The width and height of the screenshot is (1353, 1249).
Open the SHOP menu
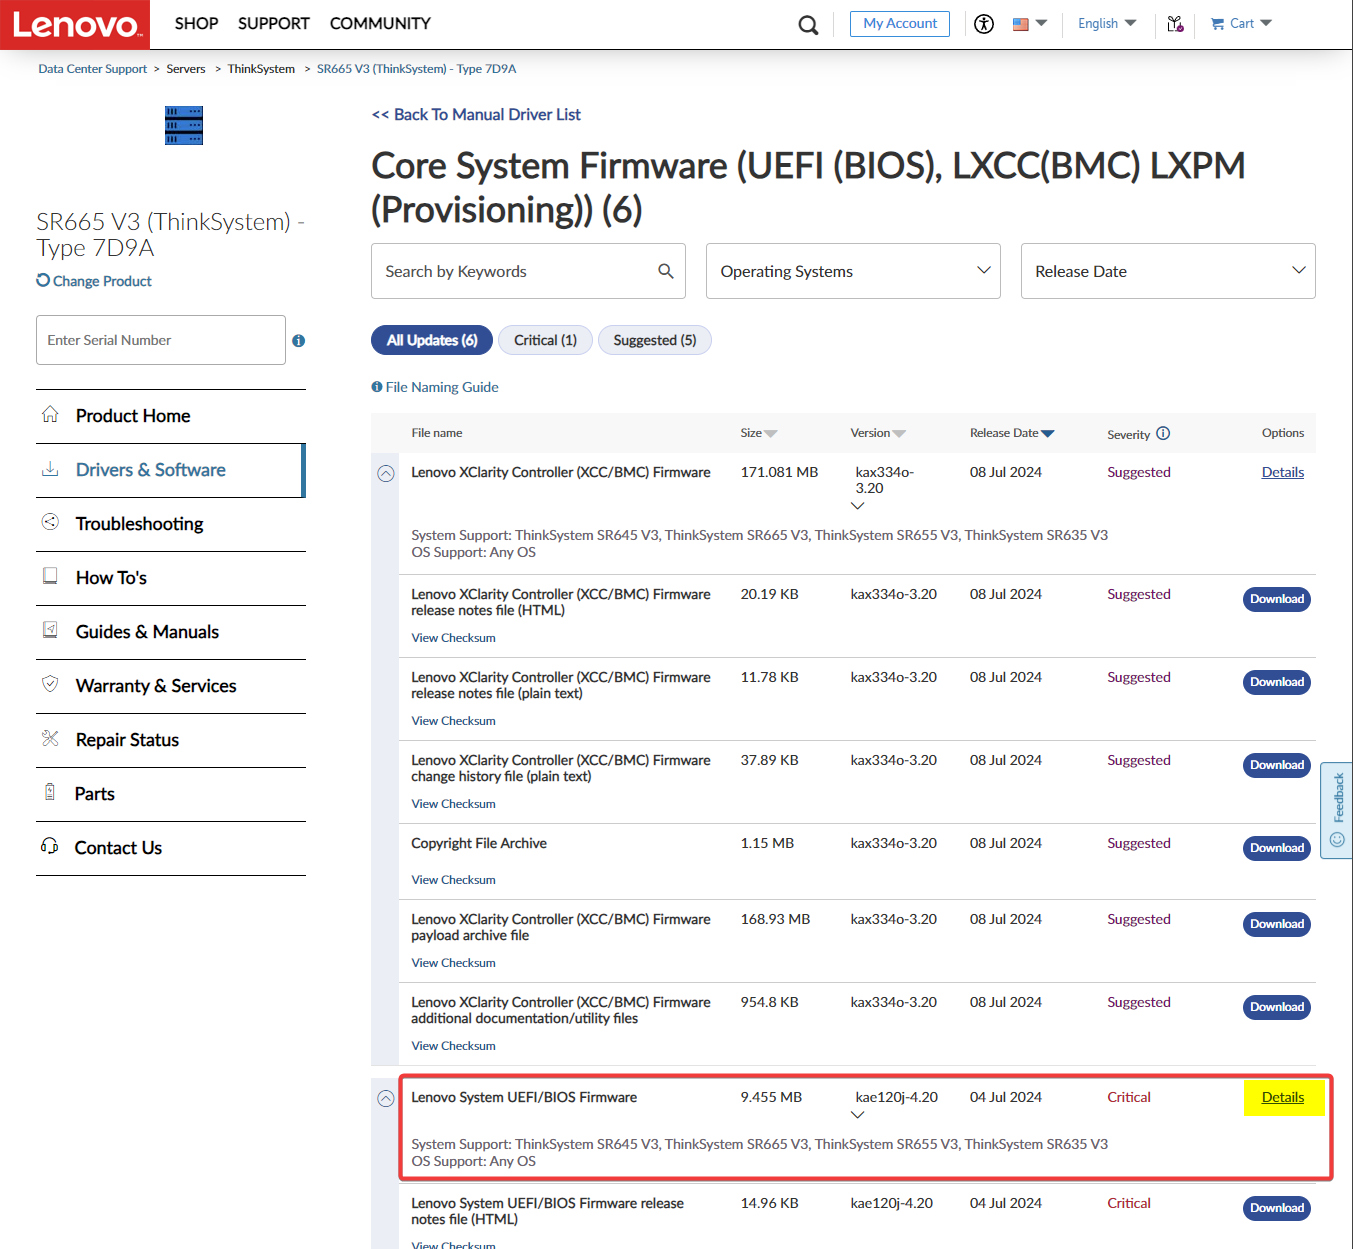pos(196,23)
